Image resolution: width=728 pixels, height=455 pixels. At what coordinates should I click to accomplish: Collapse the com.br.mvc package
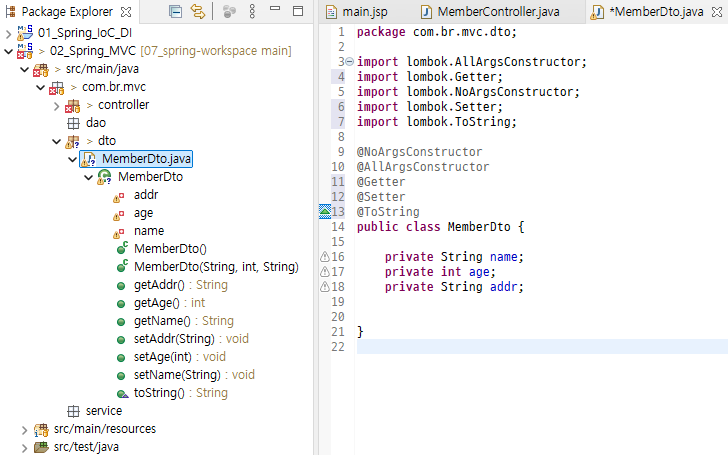point(41,87)
